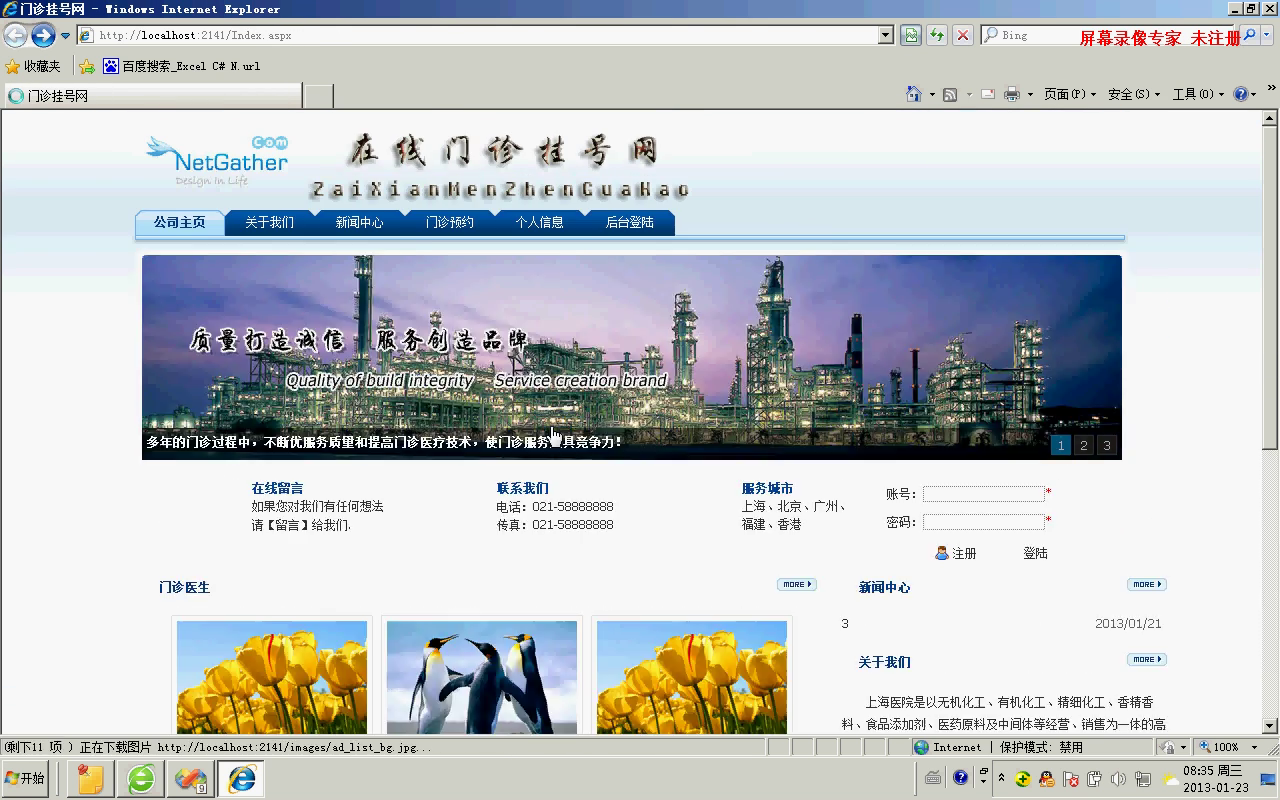Click the browser Back arrow button

pyautogui.click(x=16, y=35)
